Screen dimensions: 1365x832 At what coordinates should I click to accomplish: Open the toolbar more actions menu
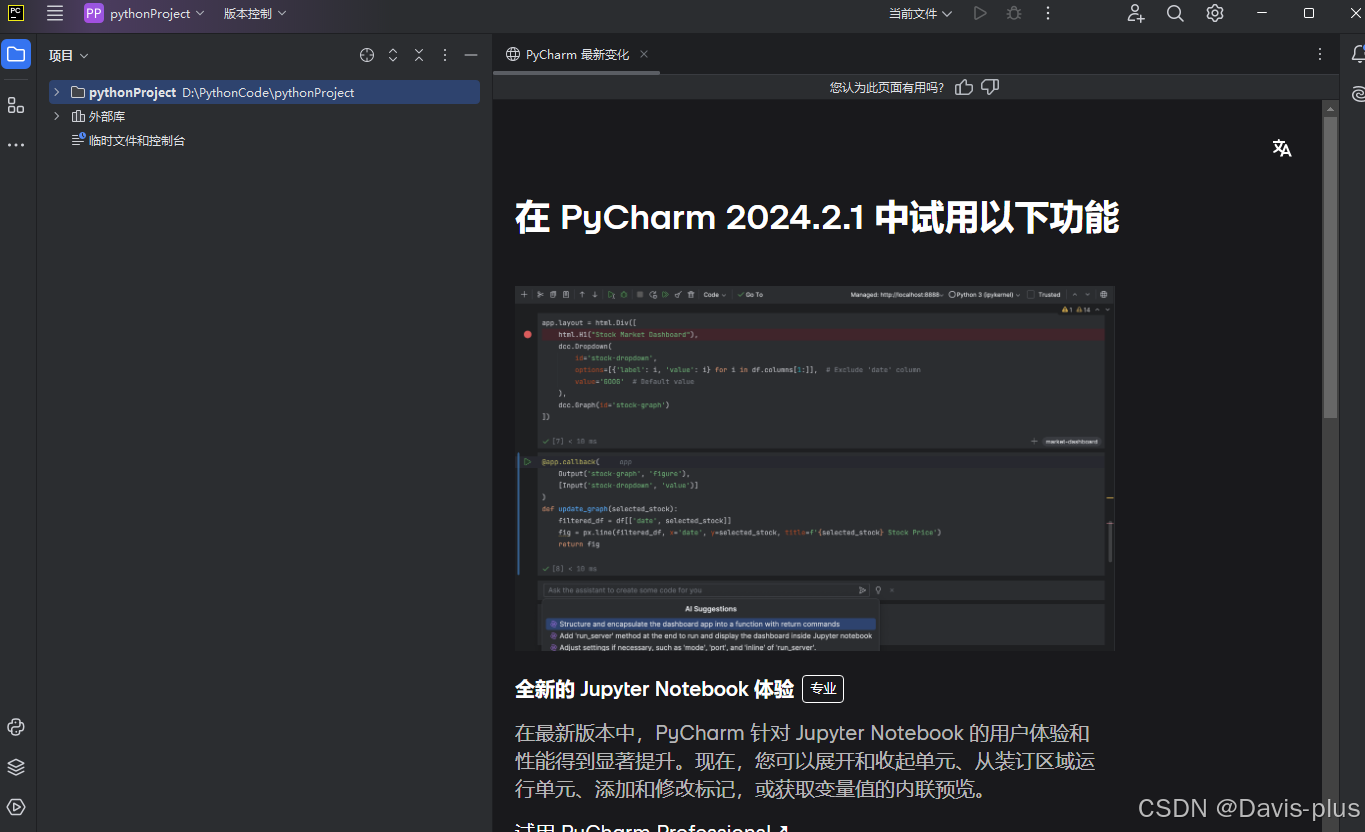point(1048,13)
